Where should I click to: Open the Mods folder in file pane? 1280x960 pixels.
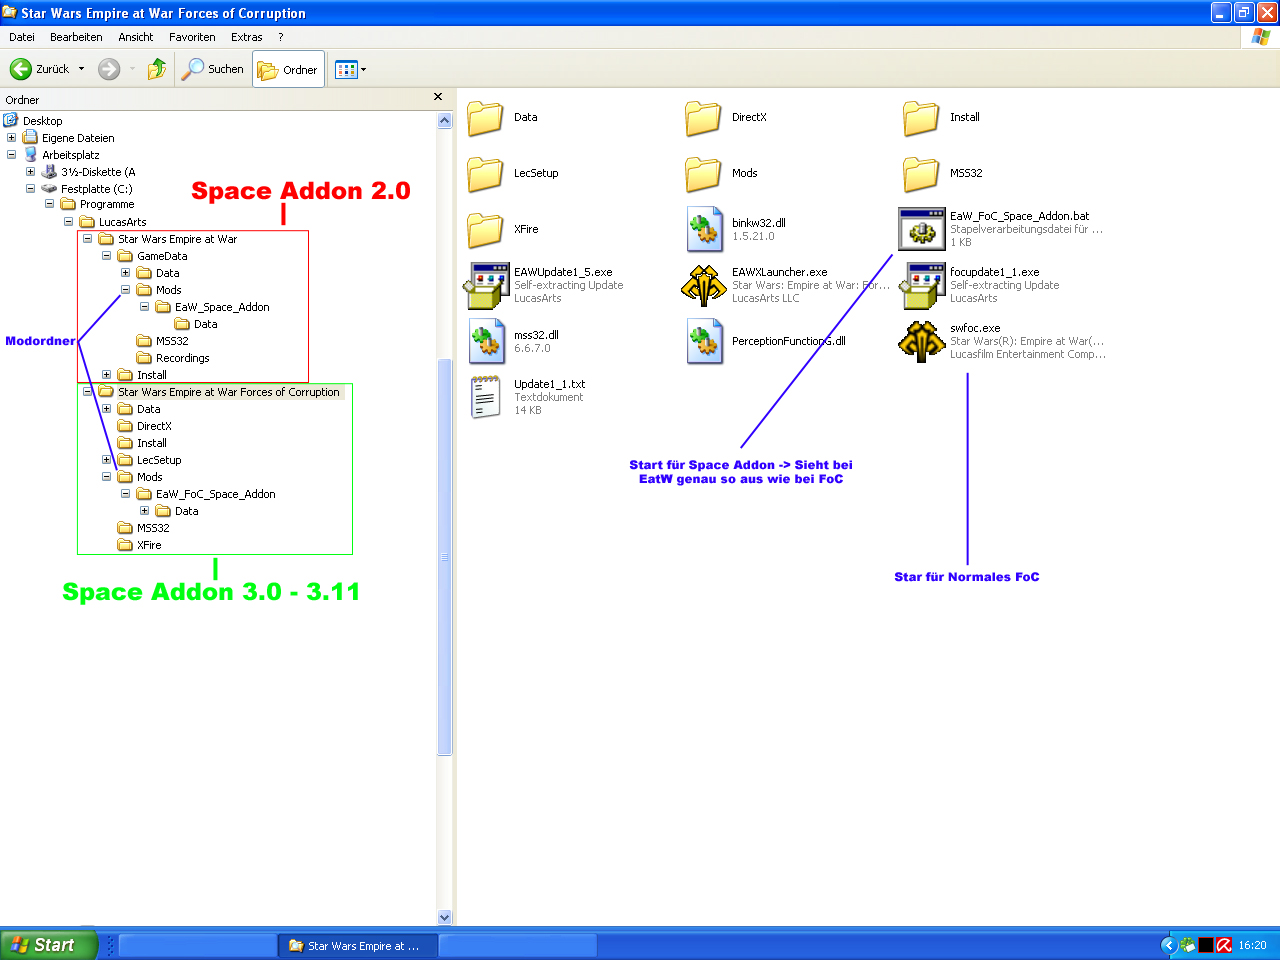(703, 173)
